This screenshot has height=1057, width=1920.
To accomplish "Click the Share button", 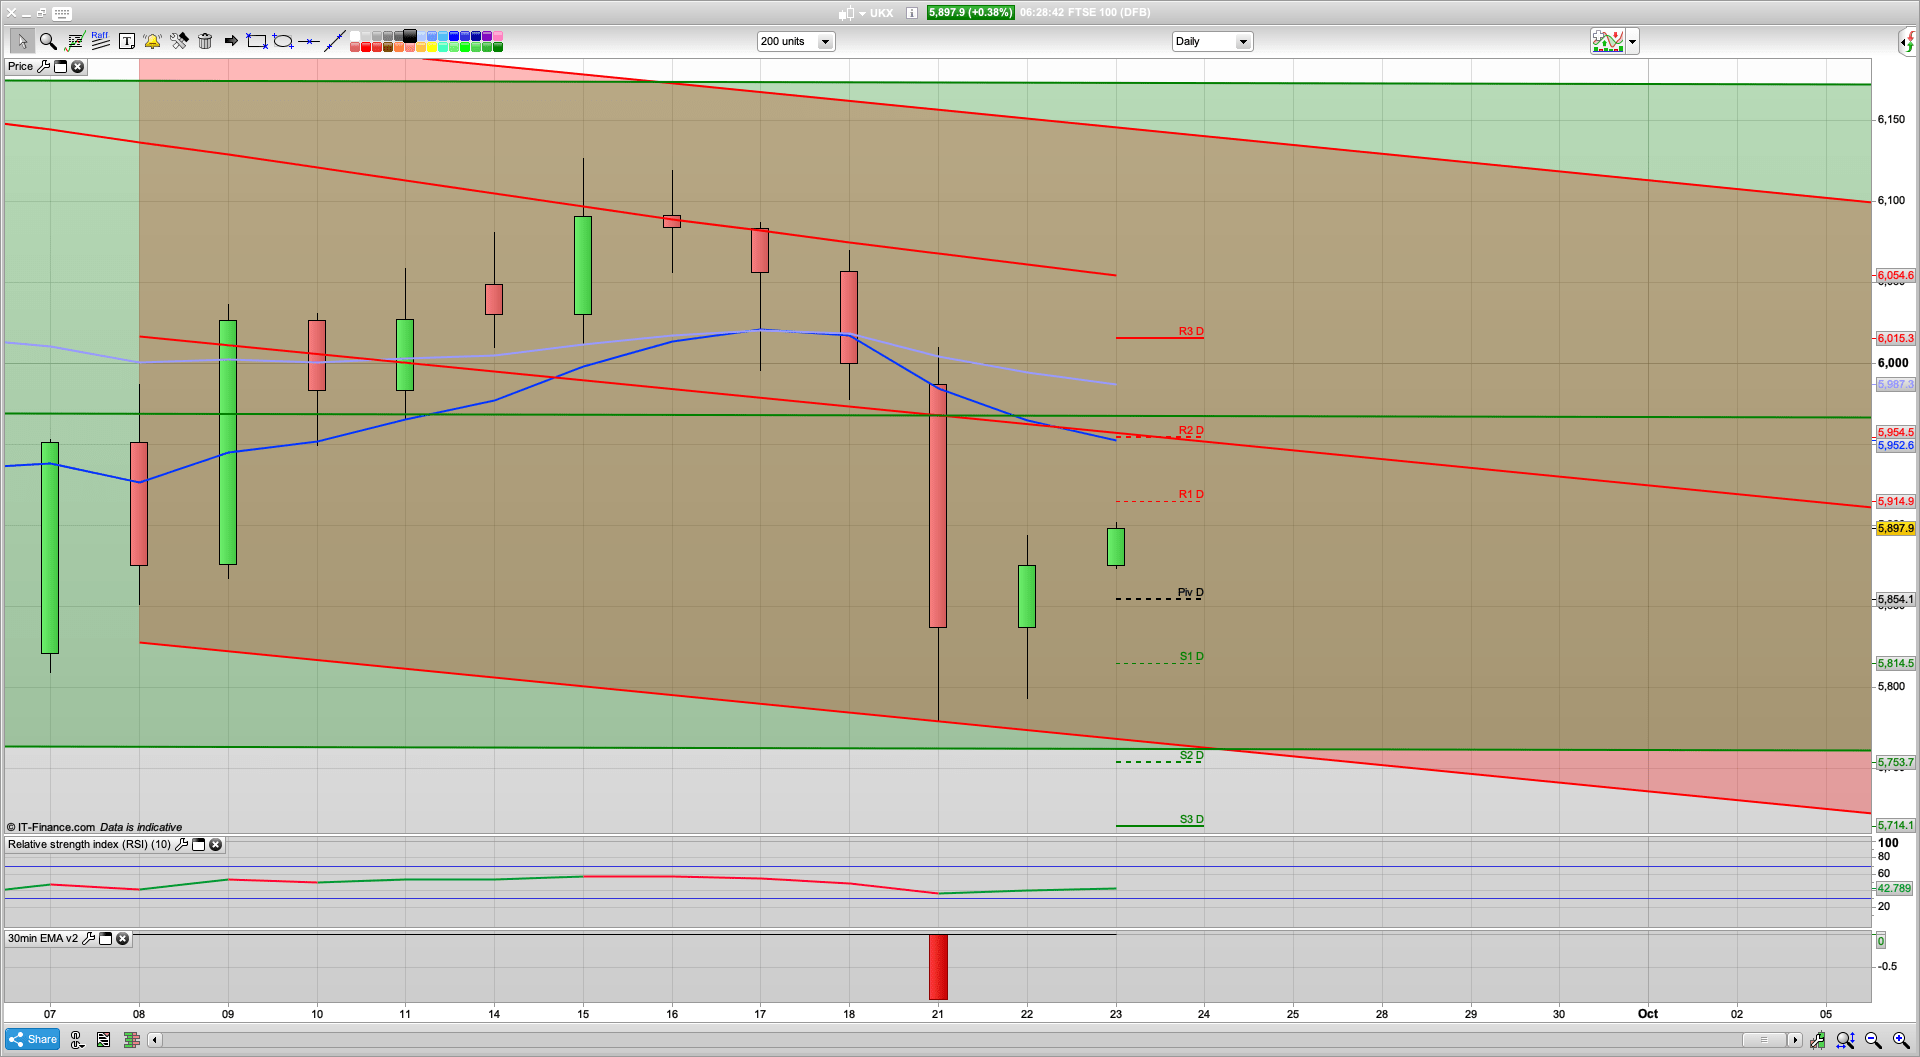I will point(31,1039).
